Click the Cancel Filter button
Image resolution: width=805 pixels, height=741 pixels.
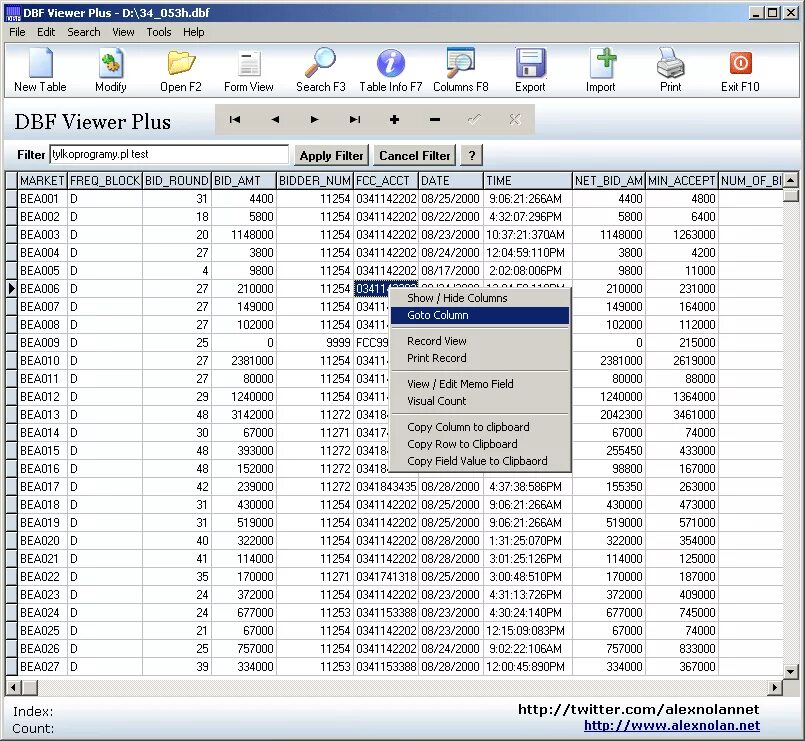pyautogui.click(x=414, y=156)
